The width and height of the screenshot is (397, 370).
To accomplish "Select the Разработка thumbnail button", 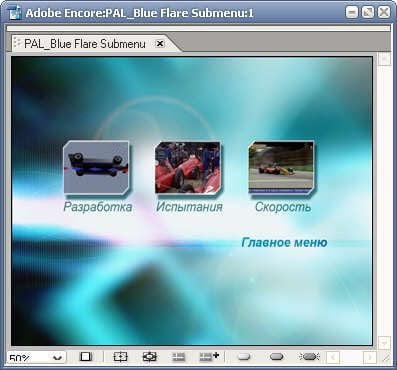I will [97, 167].
